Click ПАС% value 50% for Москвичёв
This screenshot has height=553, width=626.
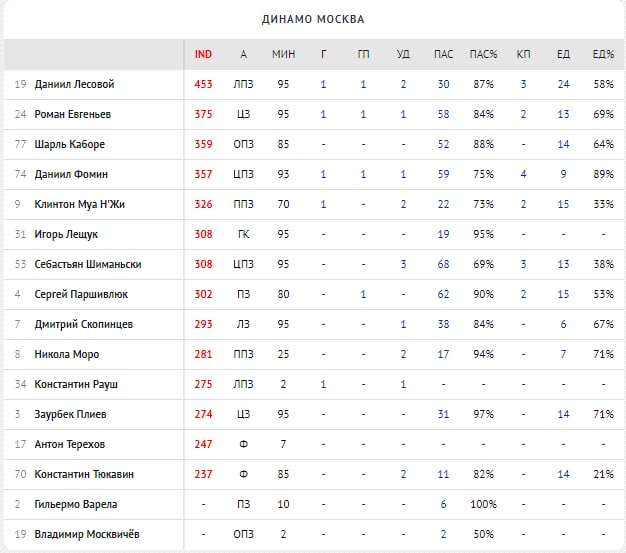[483, 534]
